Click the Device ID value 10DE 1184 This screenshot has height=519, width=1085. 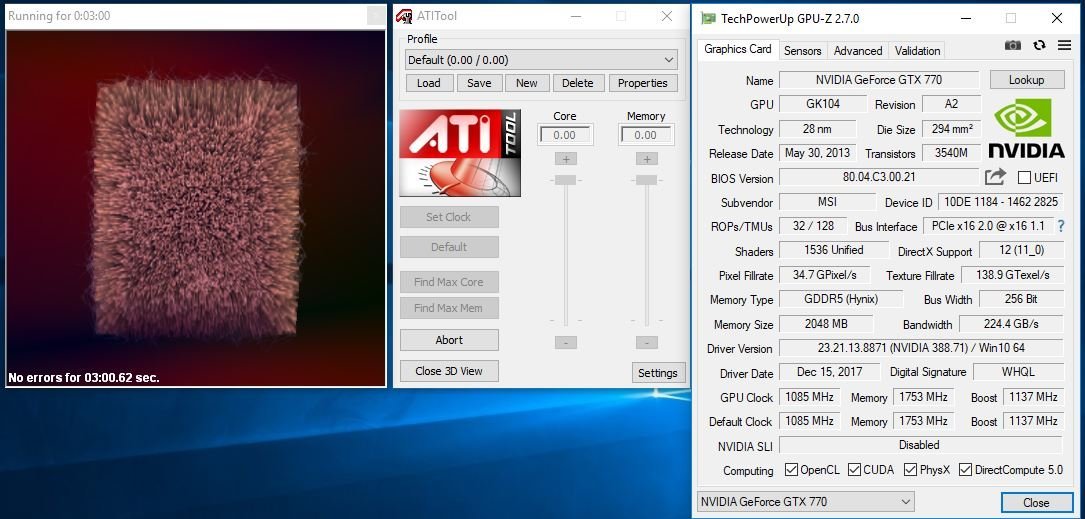[1001, 202]
